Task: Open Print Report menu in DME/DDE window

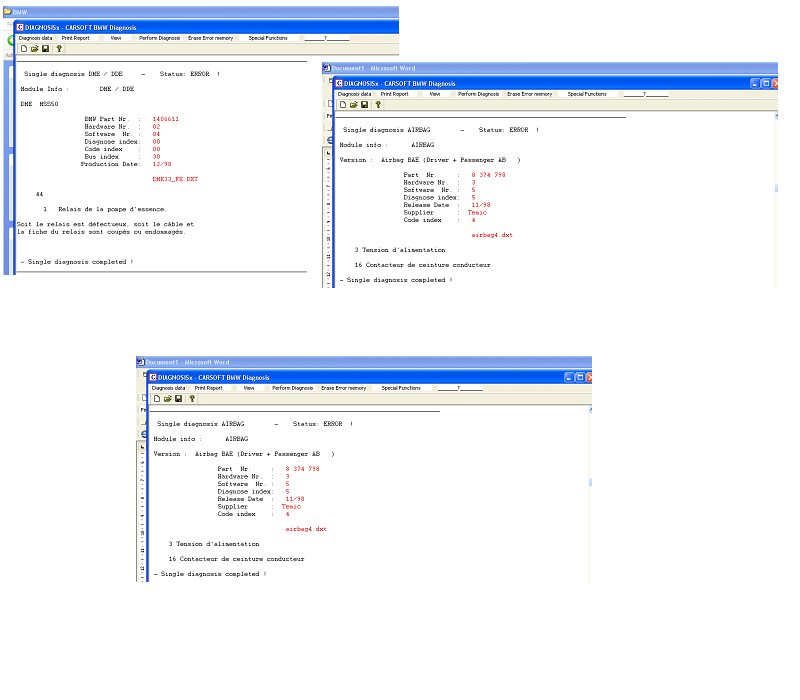Action: coord(76,38)
